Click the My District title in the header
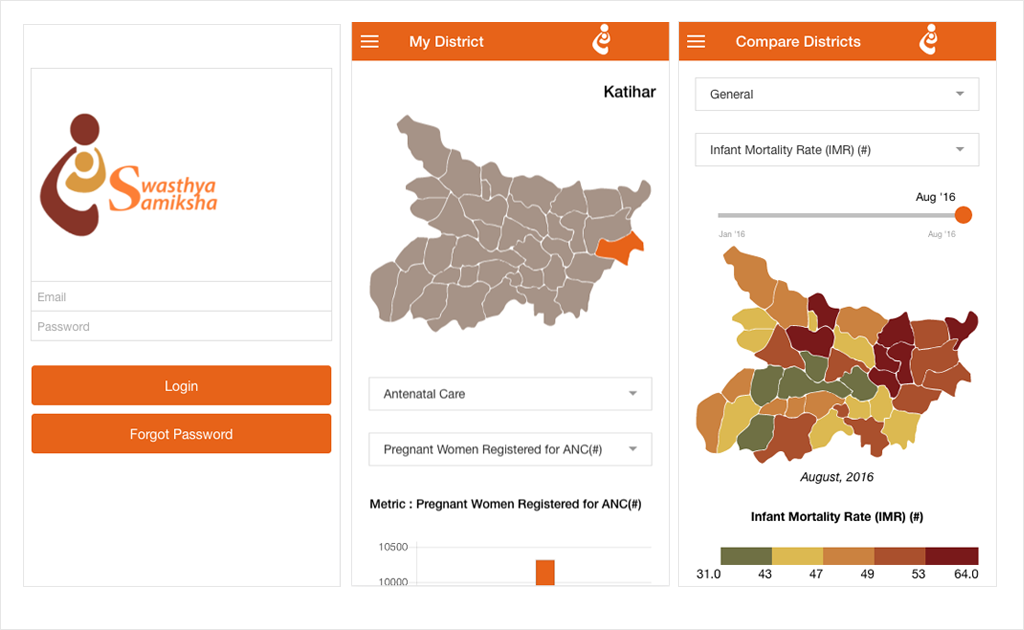The width and height of the screenshot is (1024, 630). click(x=446, y=41)
